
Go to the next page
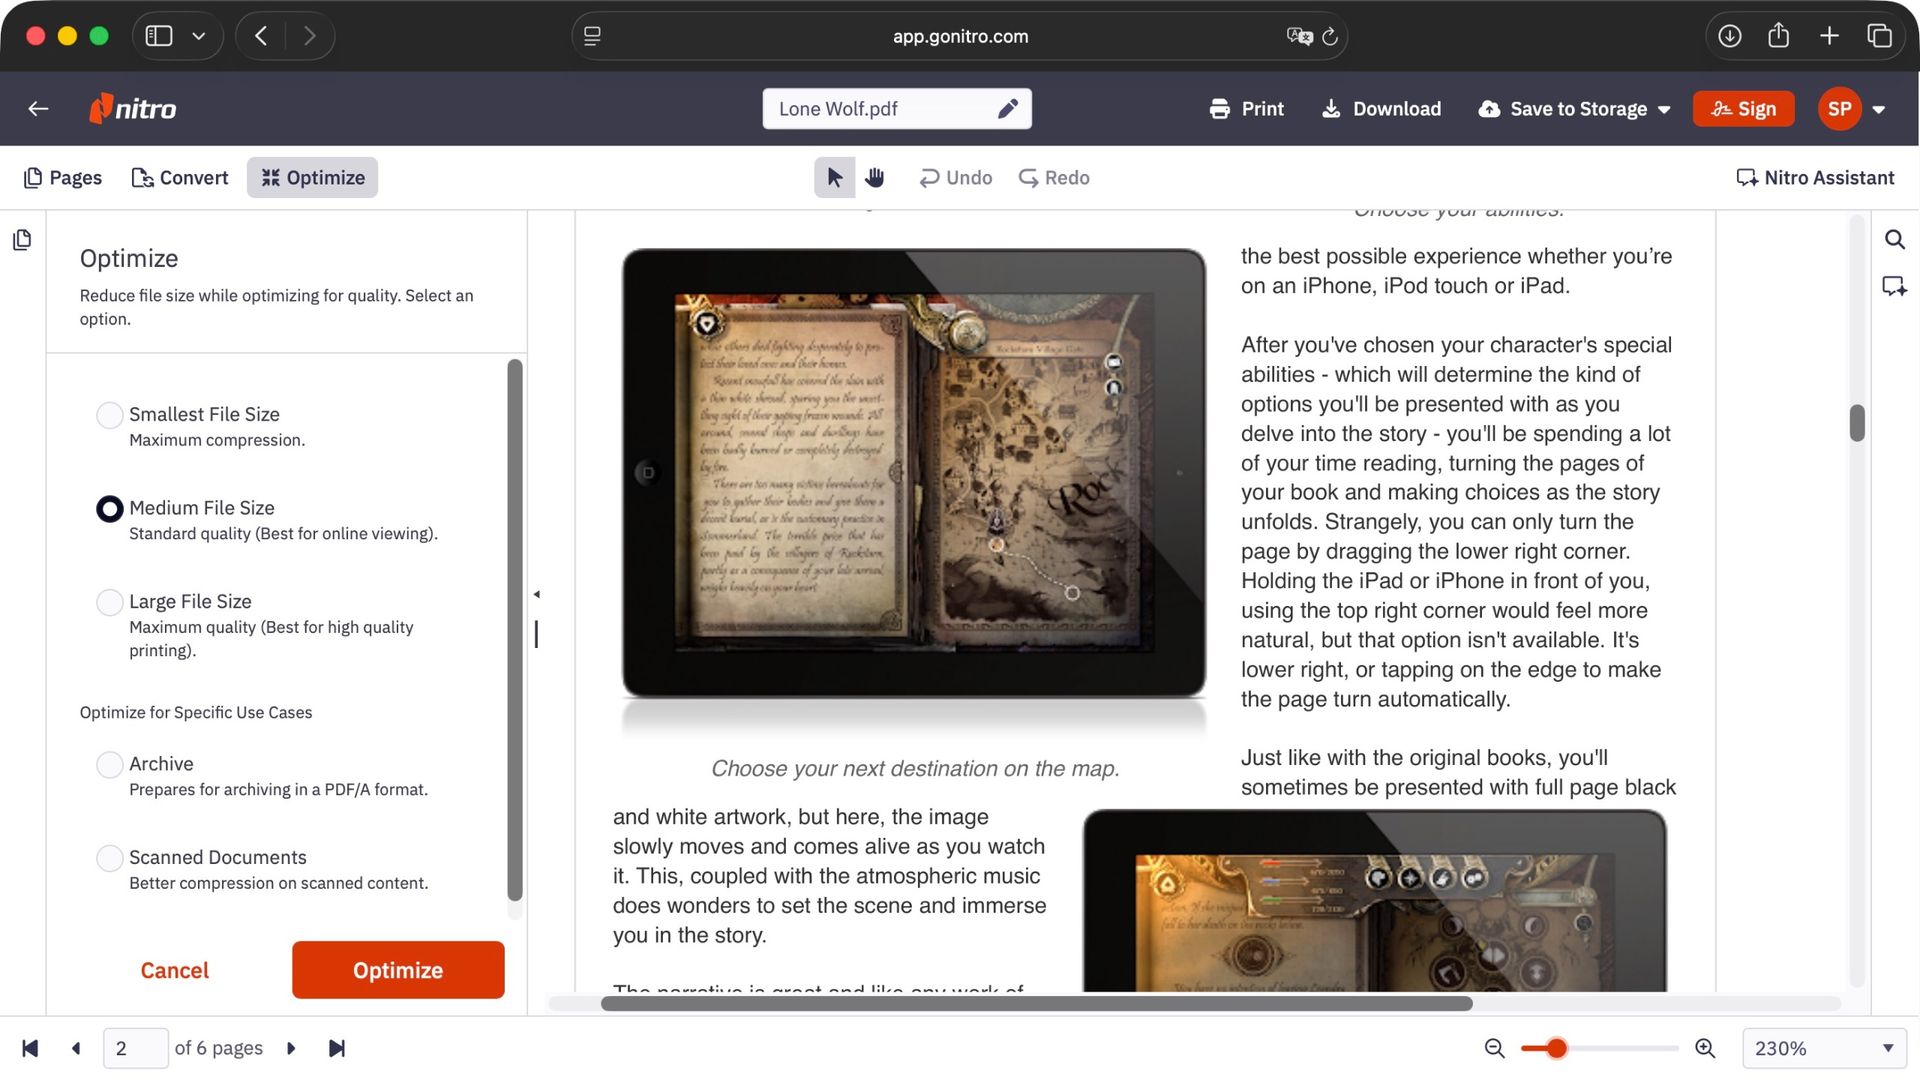(x=291, y=1048)
